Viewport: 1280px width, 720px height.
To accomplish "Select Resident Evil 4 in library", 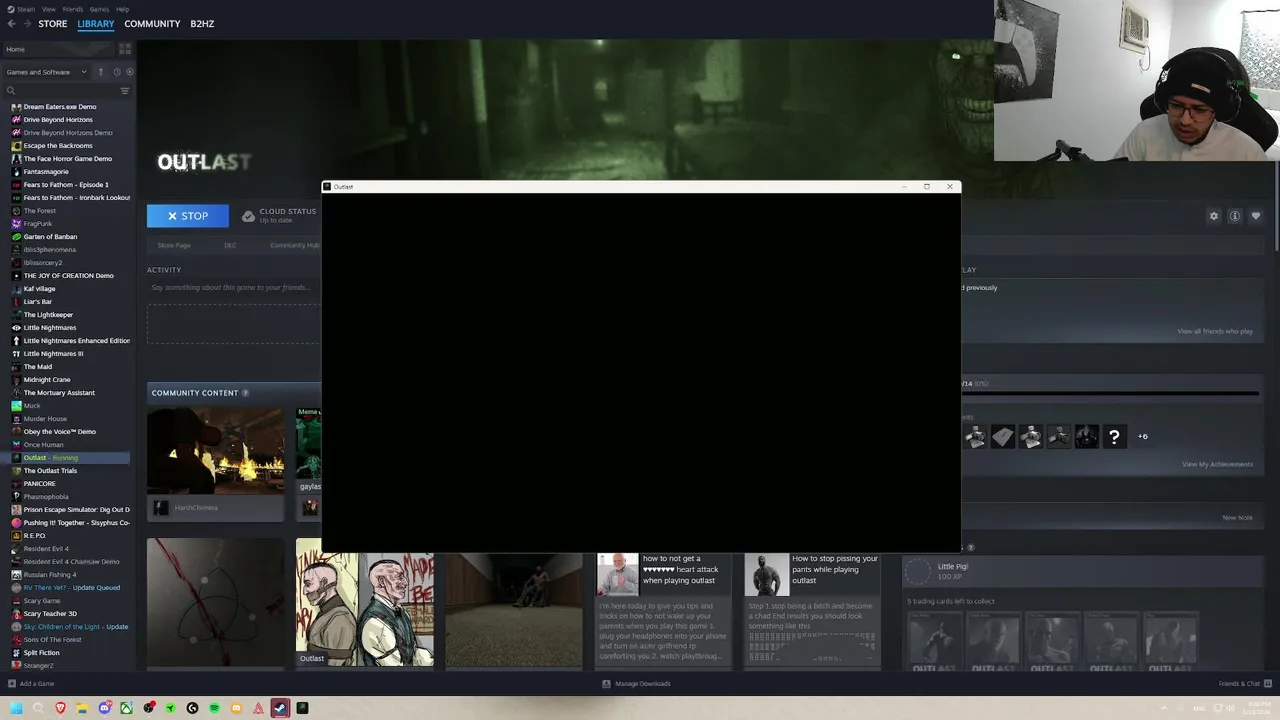I will click(46, 549).
